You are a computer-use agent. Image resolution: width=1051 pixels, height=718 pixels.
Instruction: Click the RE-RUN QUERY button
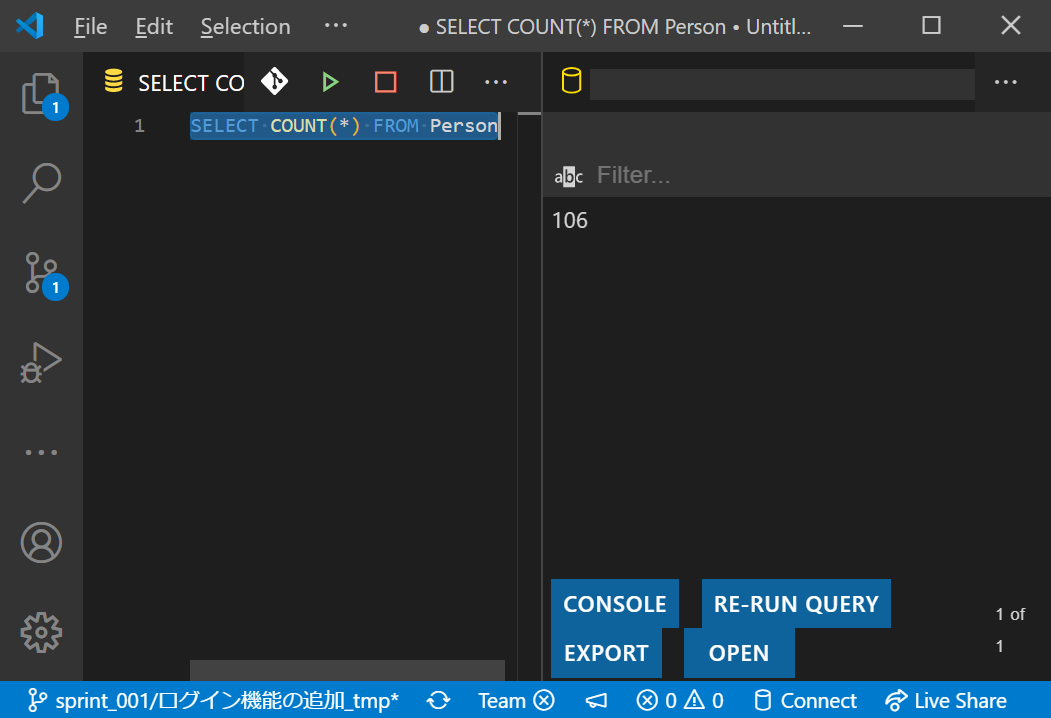[x=795, y=603]
